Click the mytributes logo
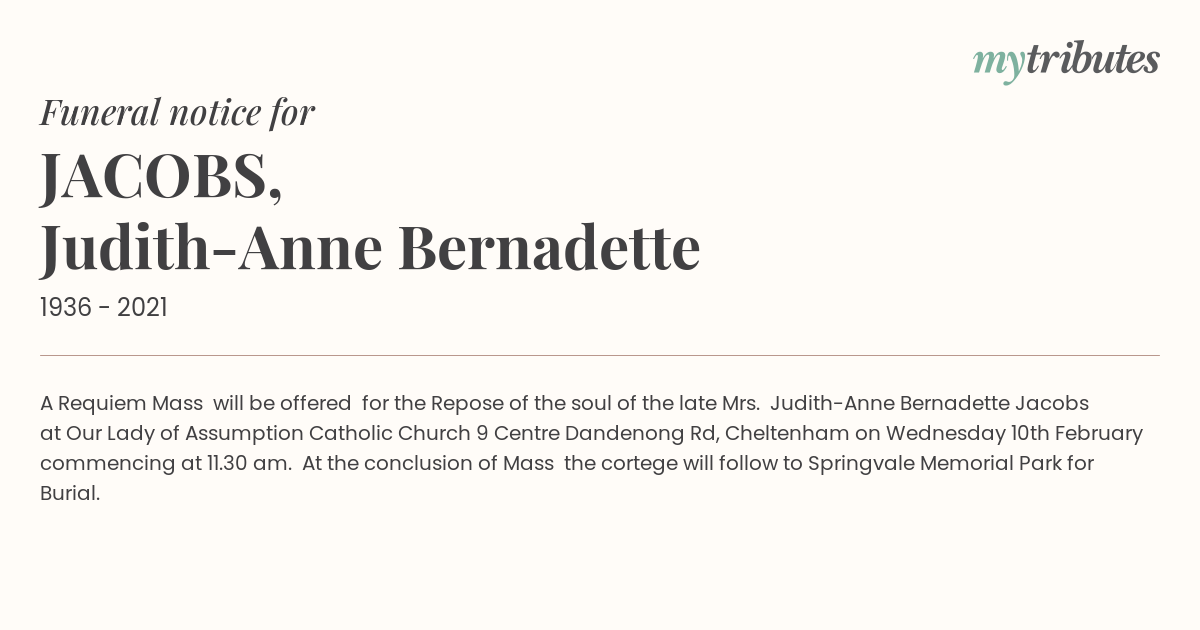Viewport: 1200px width, 630px height. click(x=1066, y=62)
